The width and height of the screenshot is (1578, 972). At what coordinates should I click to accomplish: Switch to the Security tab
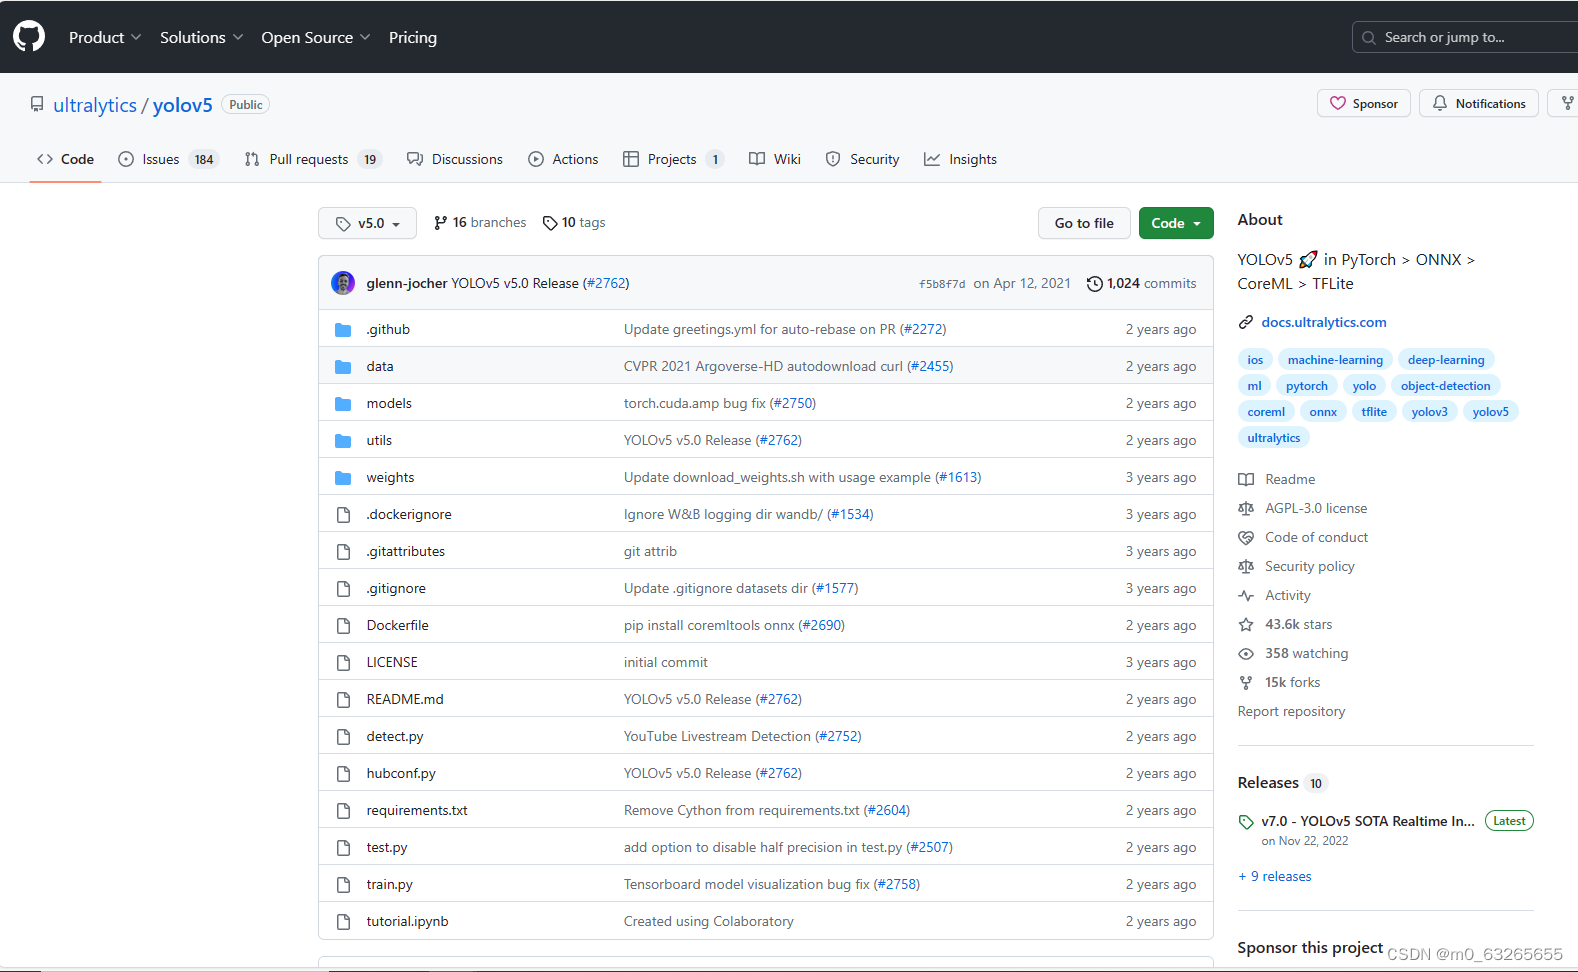point(862,159)
